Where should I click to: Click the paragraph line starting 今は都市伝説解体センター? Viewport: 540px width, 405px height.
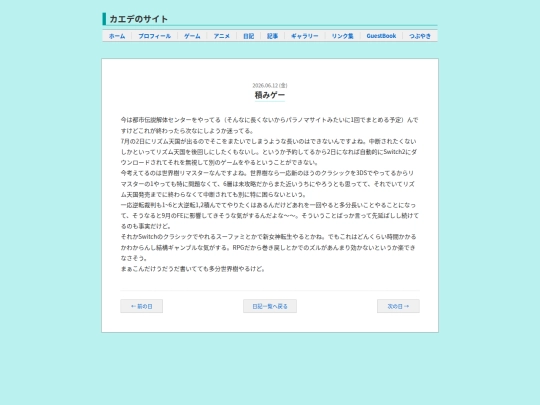point(269,120)
